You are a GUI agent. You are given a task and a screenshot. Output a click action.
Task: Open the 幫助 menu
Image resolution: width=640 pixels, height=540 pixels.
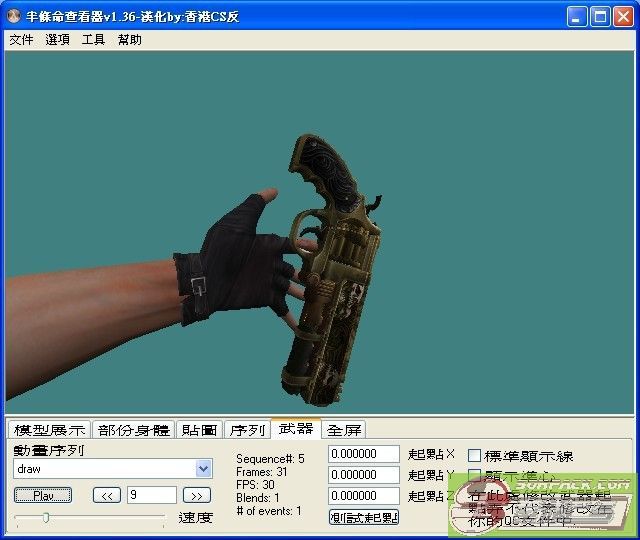click(129, 40)
